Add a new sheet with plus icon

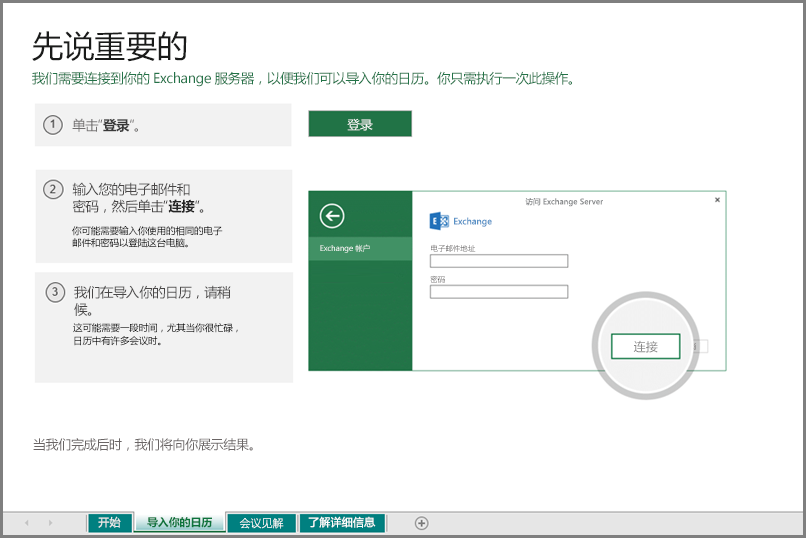point(422,523)
